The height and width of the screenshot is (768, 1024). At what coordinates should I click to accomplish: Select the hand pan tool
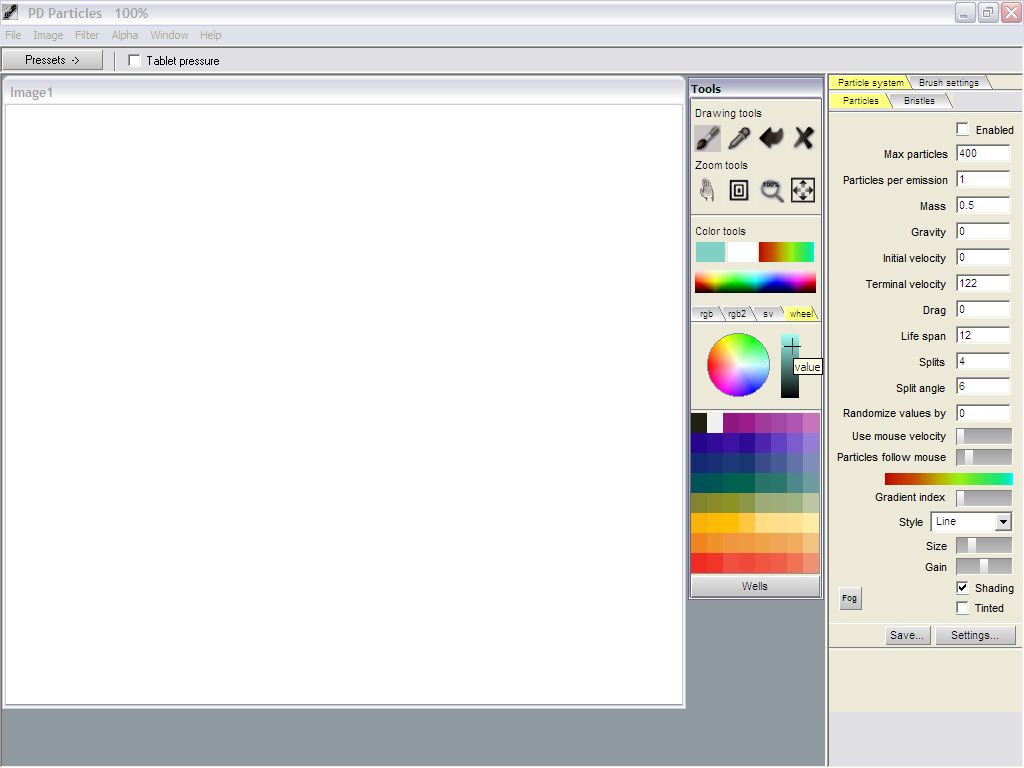[707, 190]
